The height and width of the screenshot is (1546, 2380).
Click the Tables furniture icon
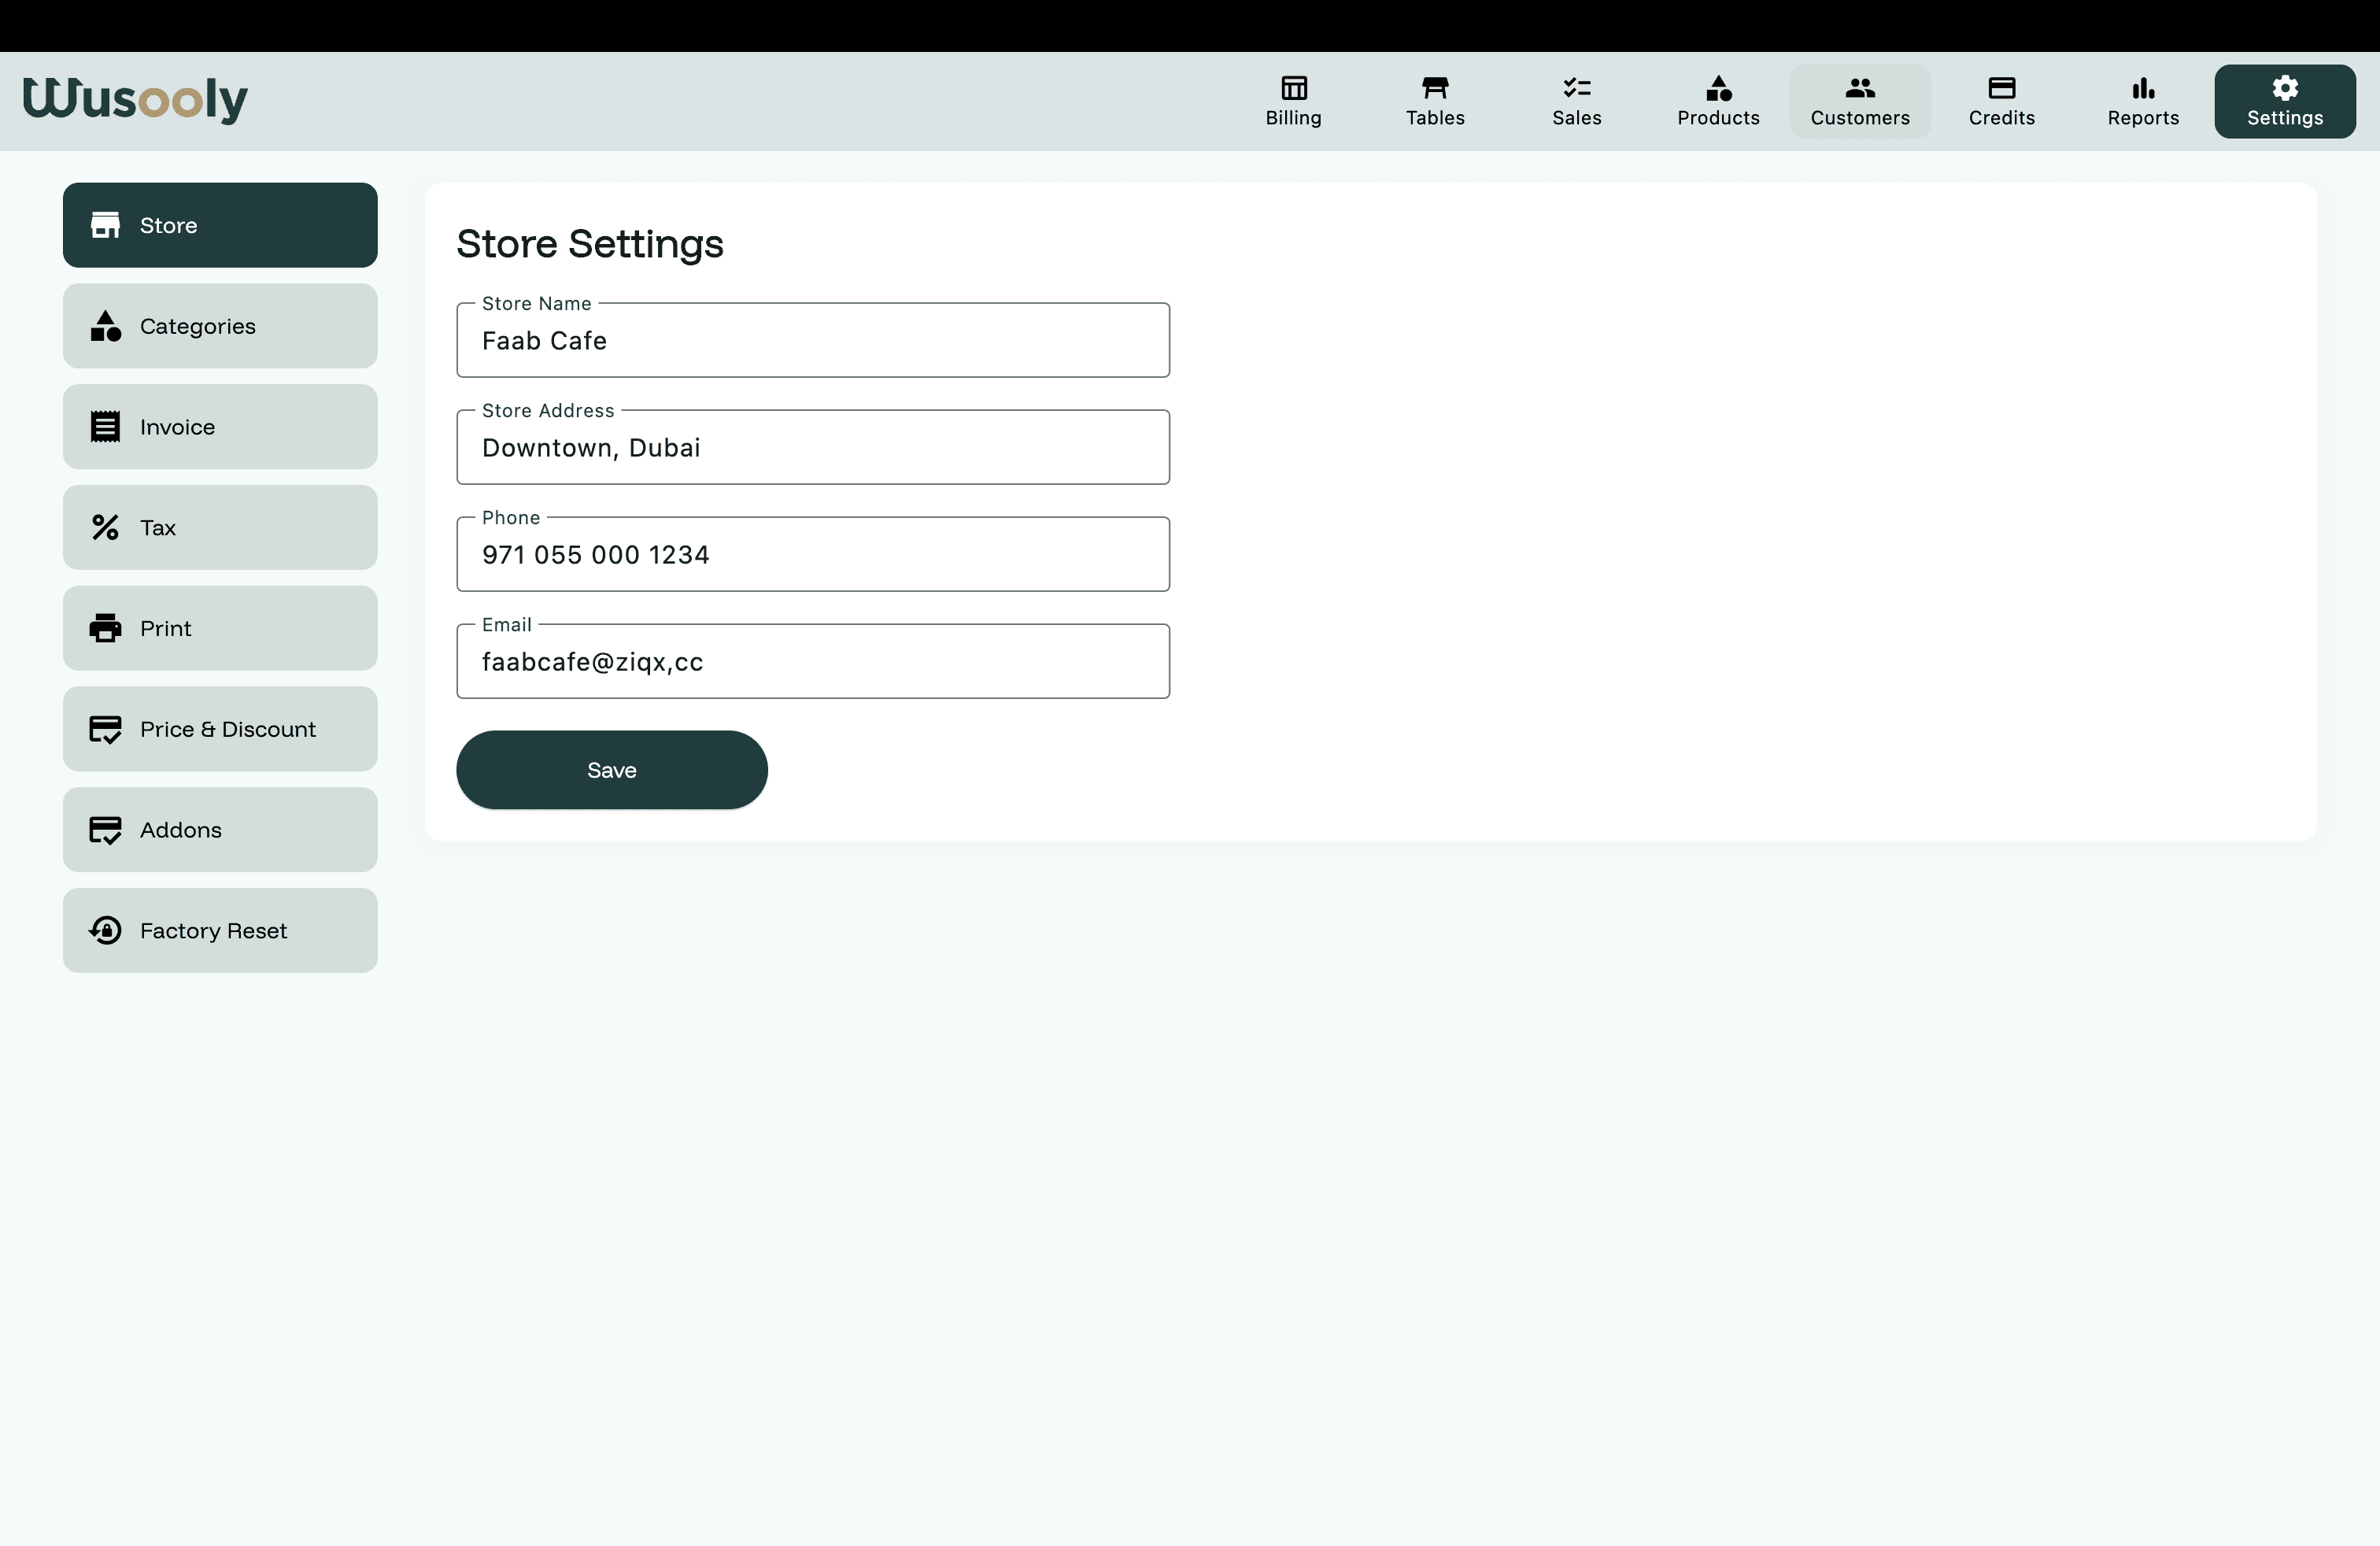(x=1435, y=88)
